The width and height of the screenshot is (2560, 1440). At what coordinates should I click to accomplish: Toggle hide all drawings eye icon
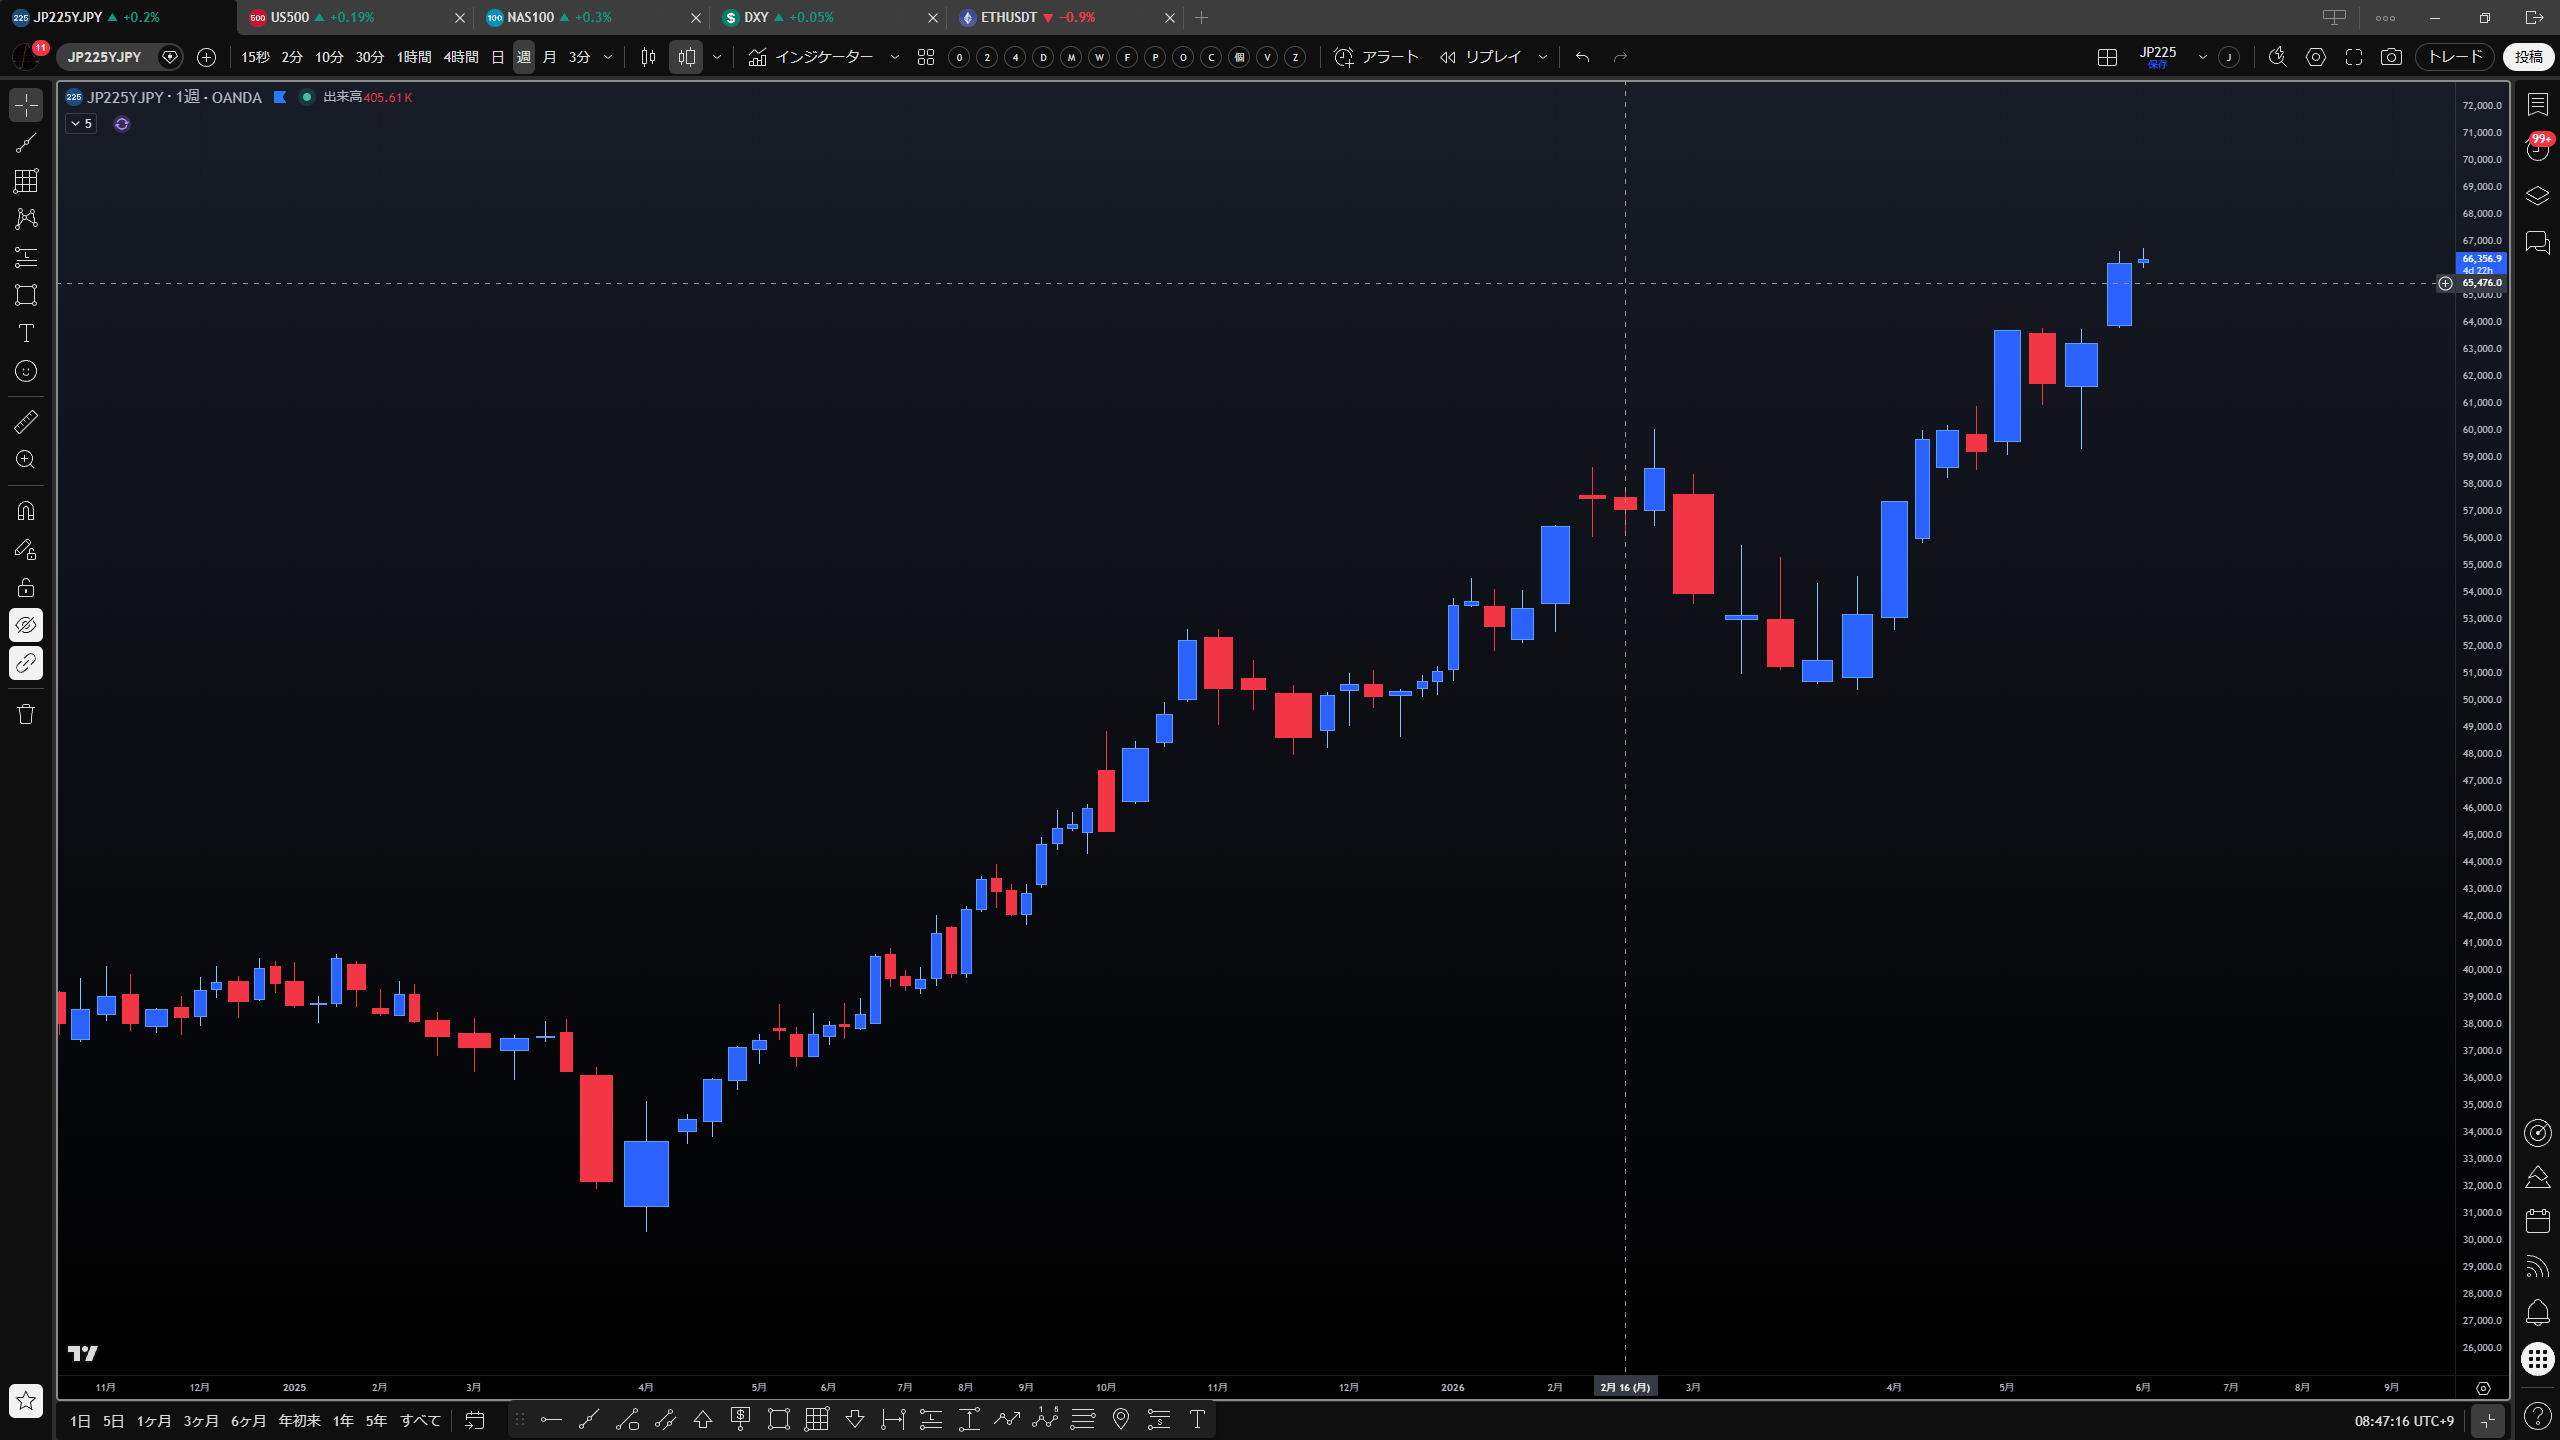[26, 625]
